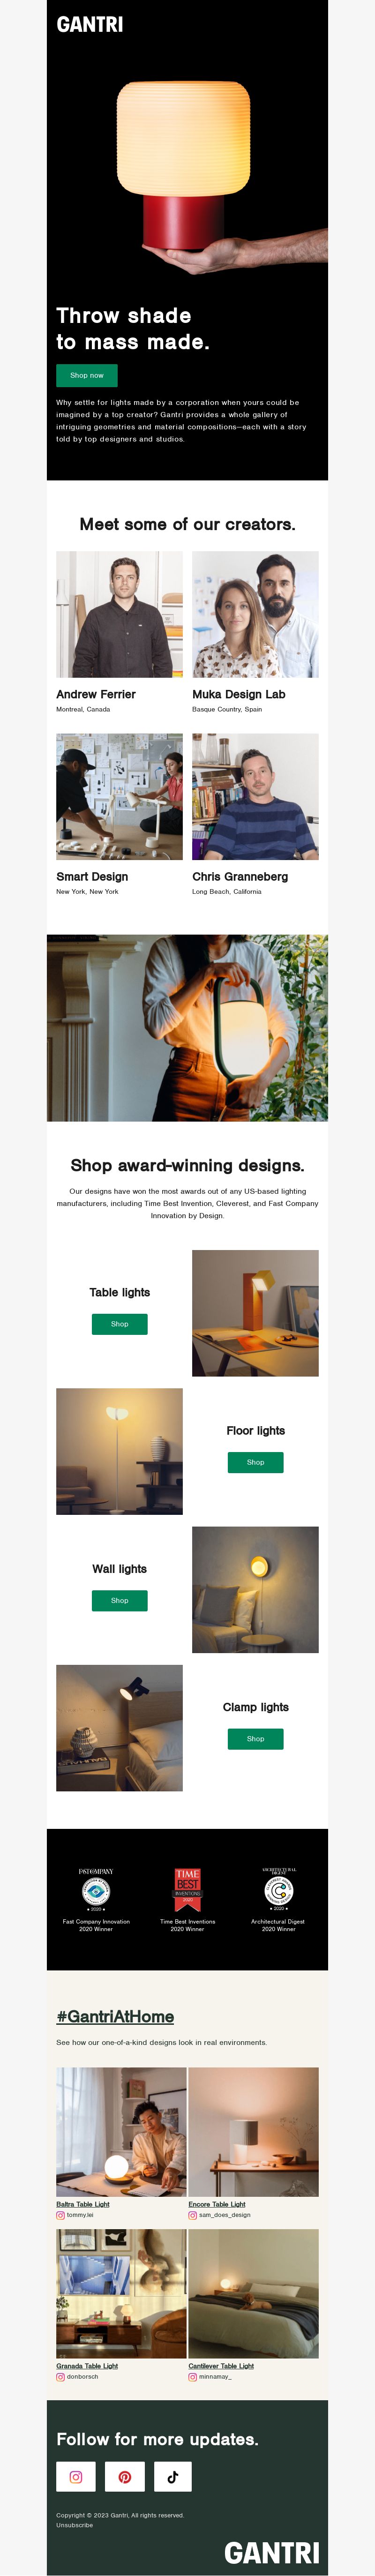Open the #GantriAtHome hashtag link
The height and width of the screenshot is (2576, 375).
[115, 2016]
